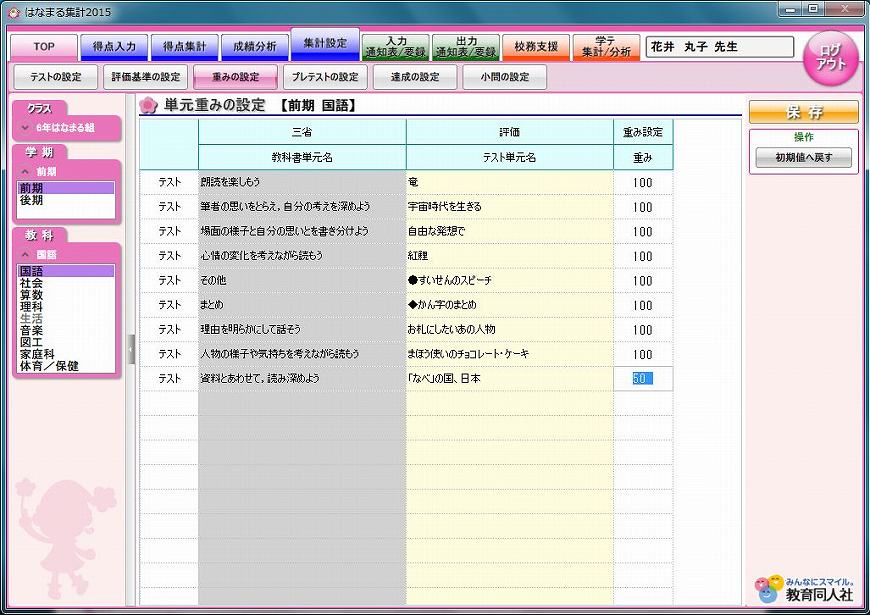
Task: Click the weight field for 紅鯉
Action: pos(643,256)
